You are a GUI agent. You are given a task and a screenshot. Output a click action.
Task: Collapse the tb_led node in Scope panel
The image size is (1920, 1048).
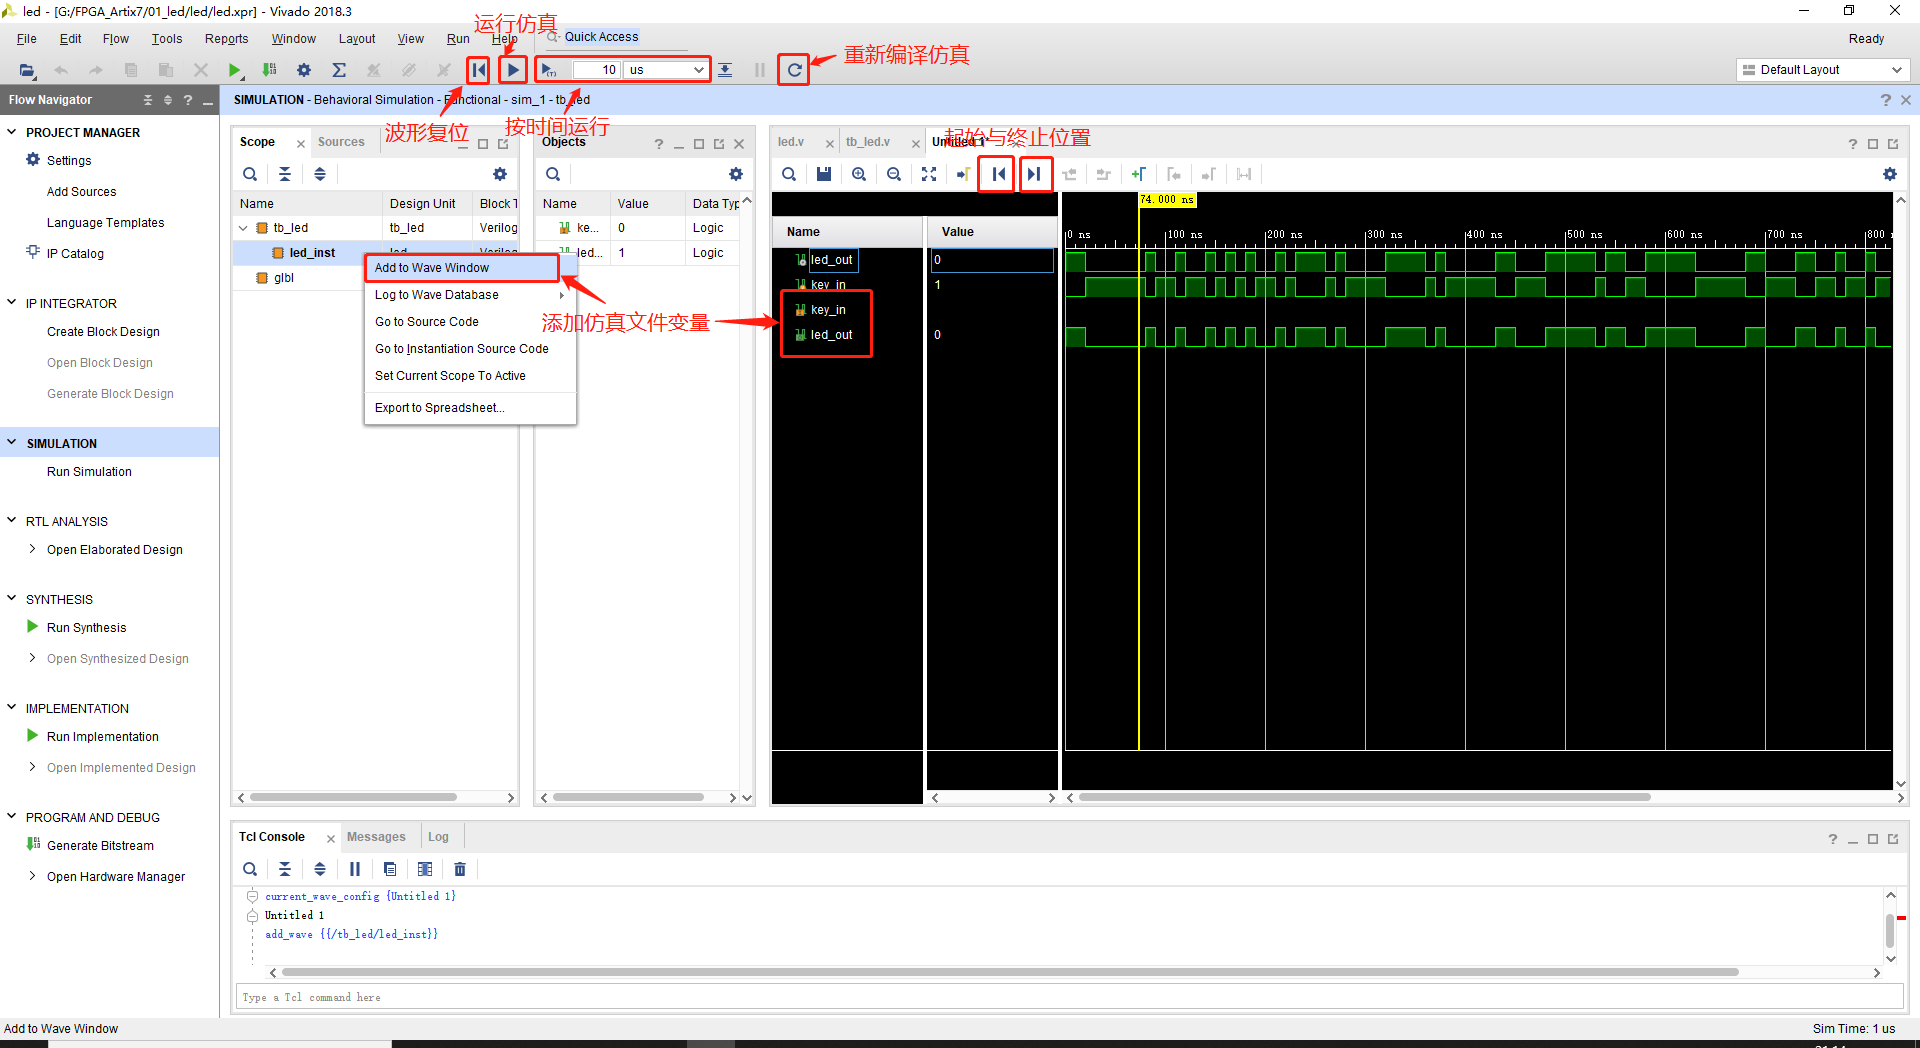(242, 227)
